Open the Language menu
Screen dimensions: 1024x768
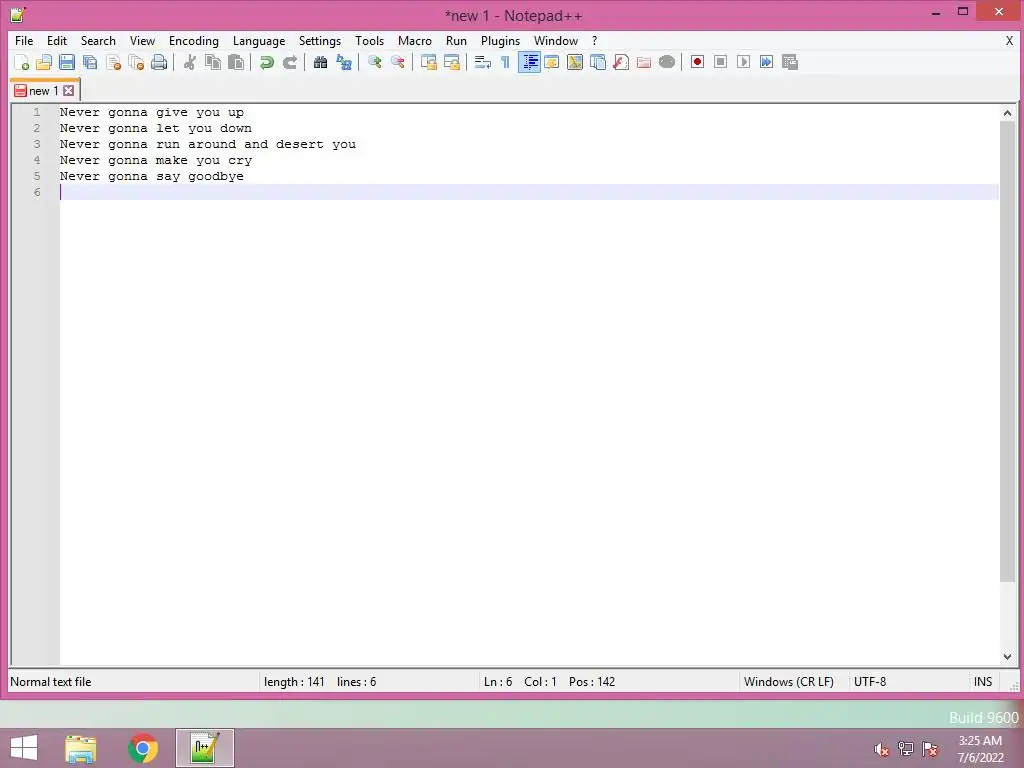[259, 40]
